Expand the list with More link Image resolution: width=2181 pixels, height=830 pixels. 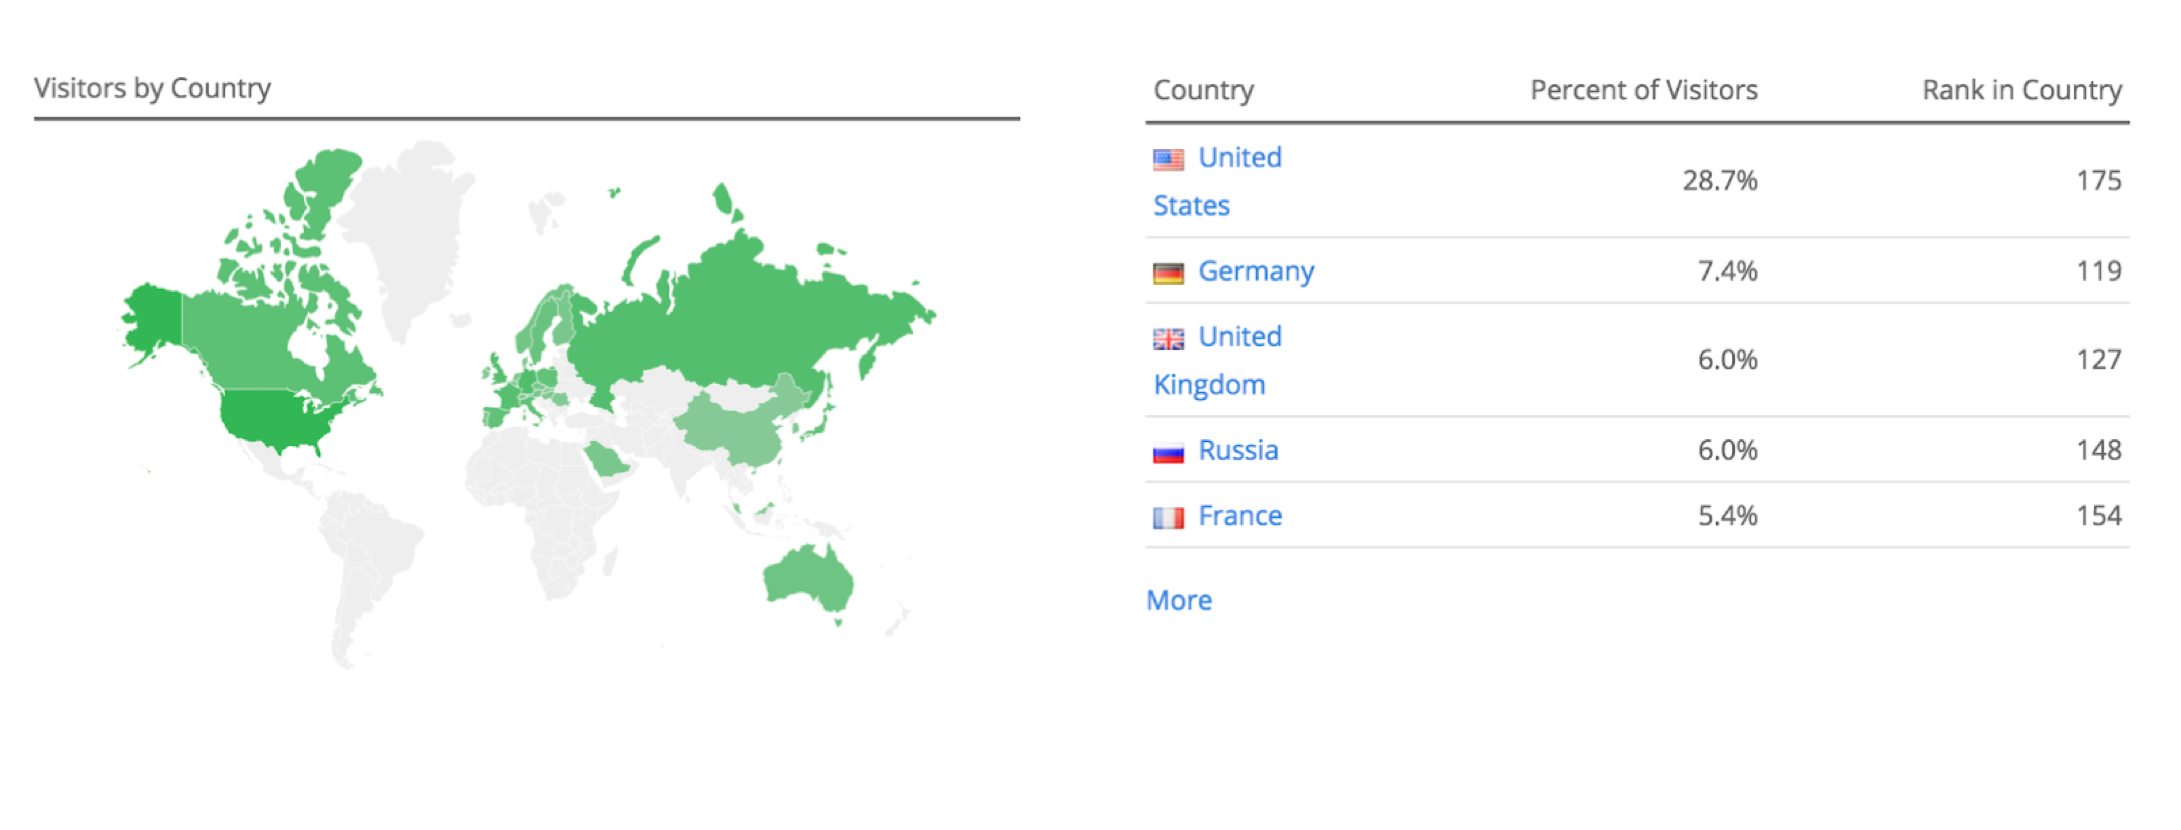[1179, 600]
